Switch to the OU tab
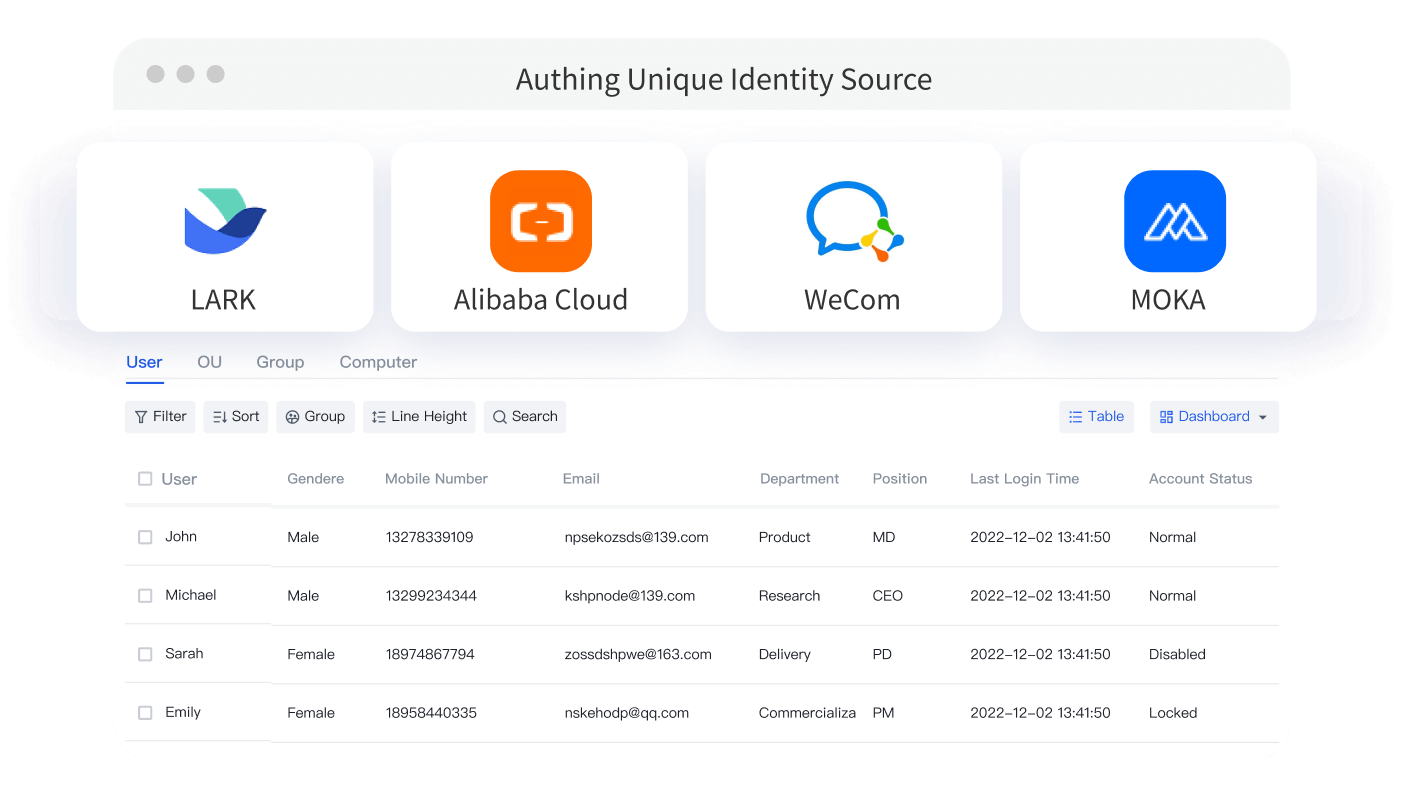 tap(209, 362)
